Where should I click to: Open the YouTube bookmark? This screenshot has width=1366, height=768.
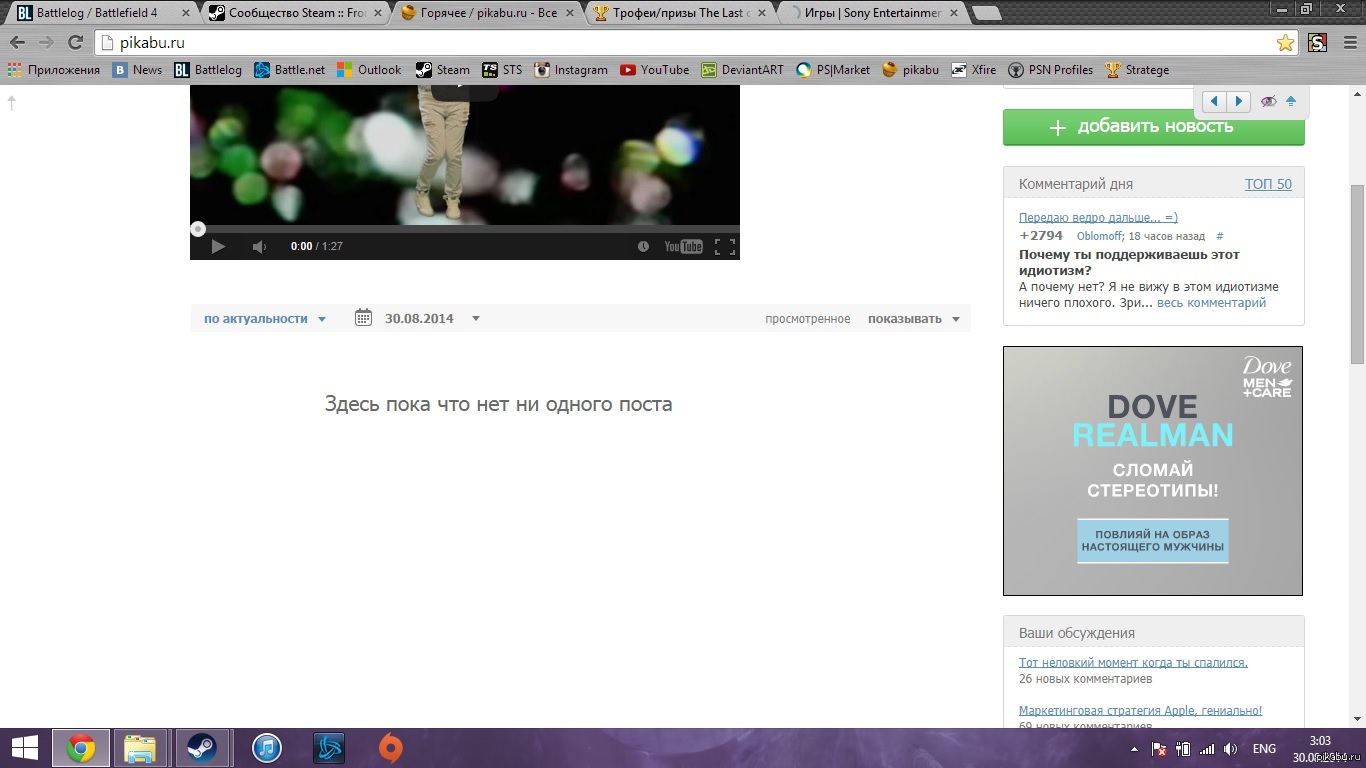coord(655,70)
